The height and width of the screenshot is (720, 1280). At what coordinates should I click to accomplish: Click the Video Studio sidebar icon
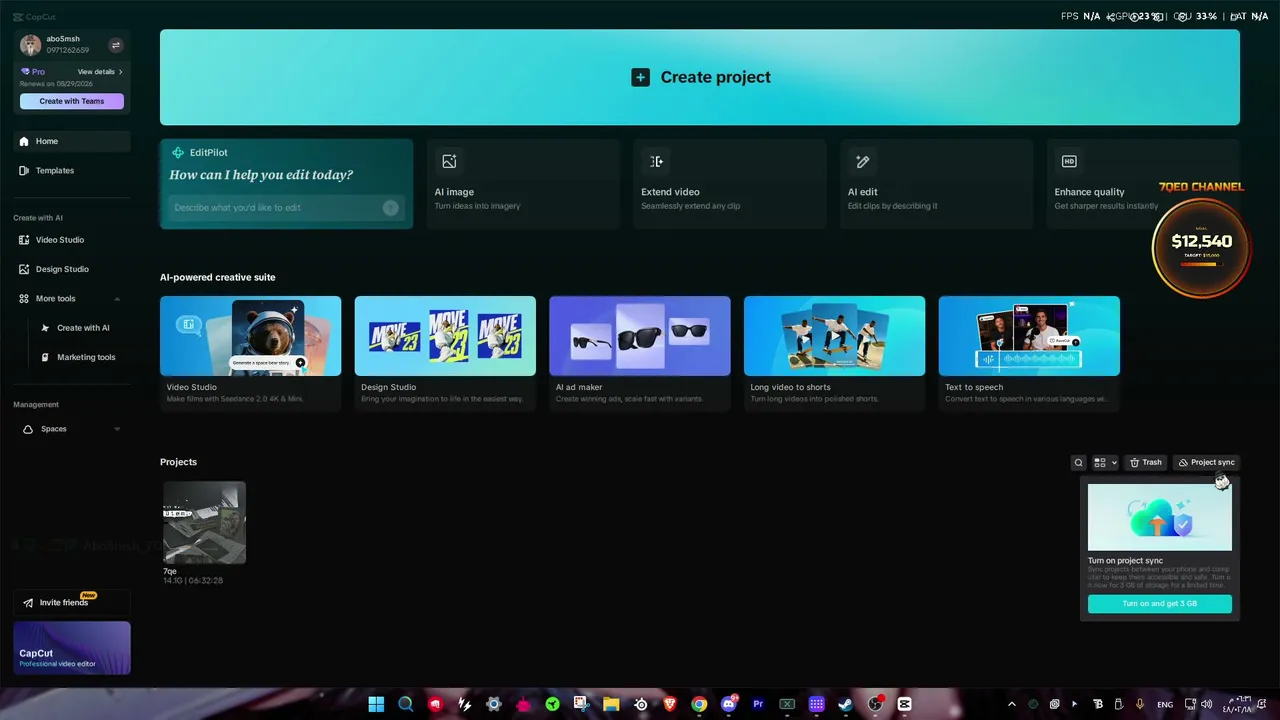click(x=24, y=240)
